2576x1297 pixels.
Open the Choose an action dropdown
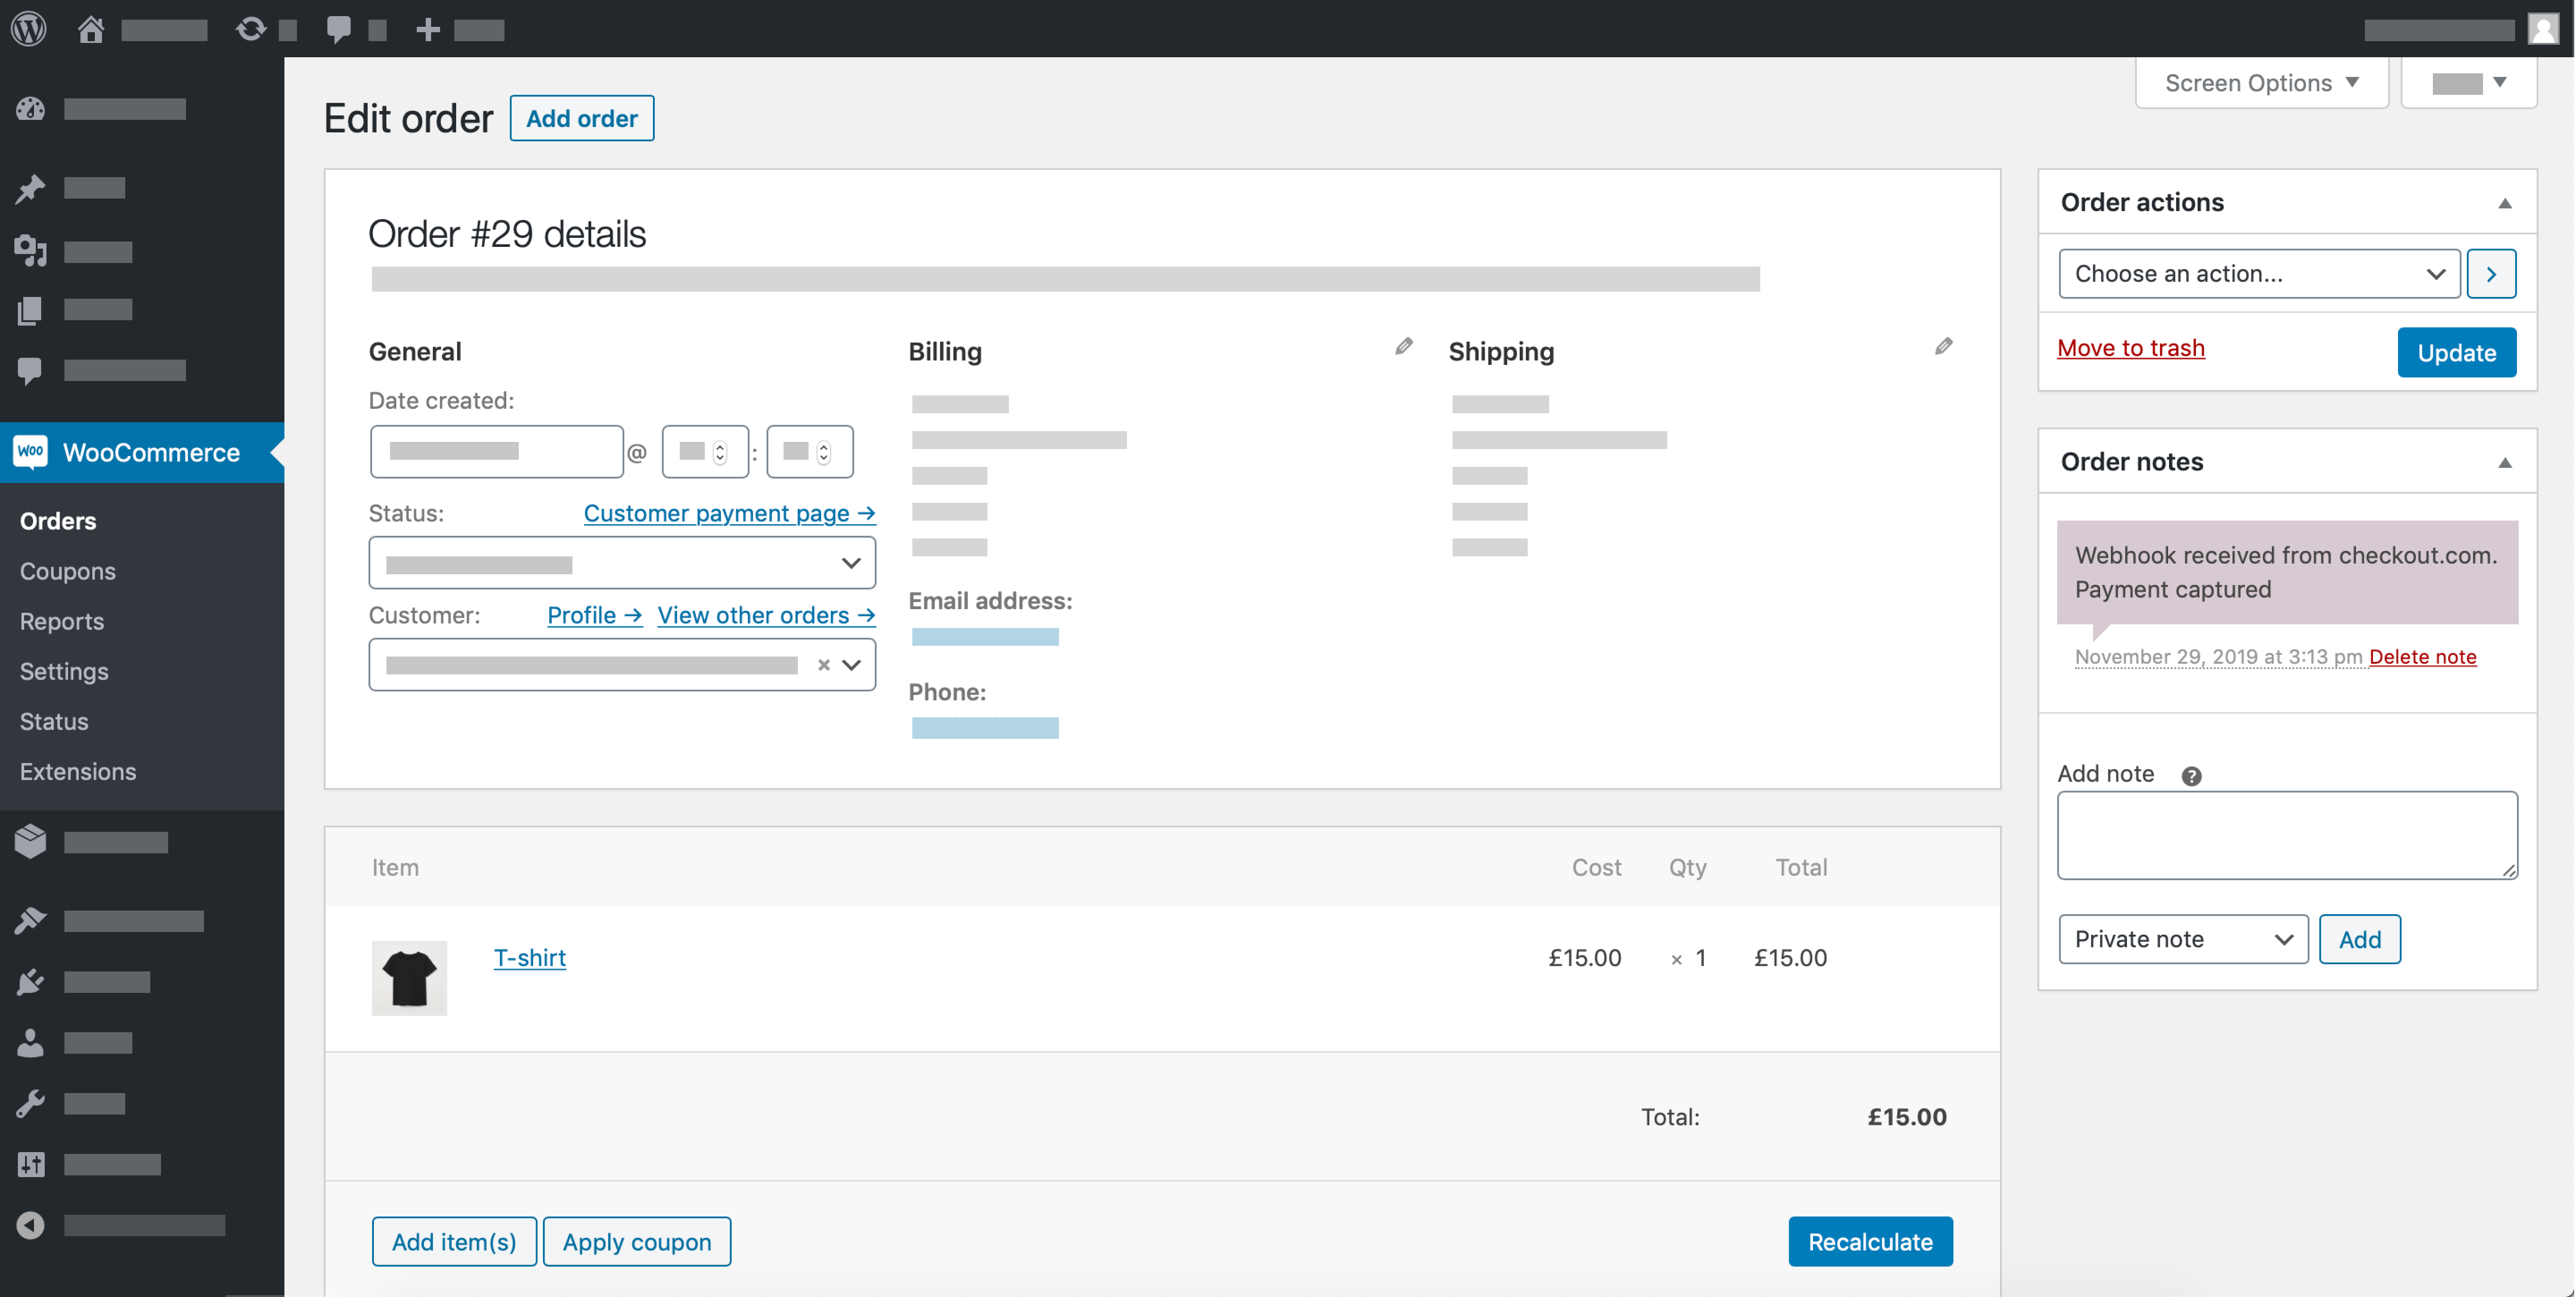[x=2258, y=274]
